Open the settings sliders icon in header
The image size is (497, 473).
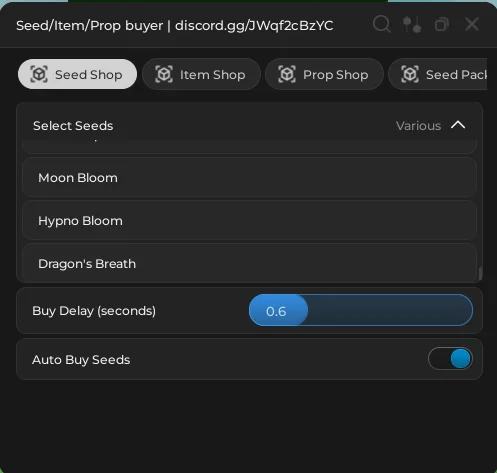point(412,25)
